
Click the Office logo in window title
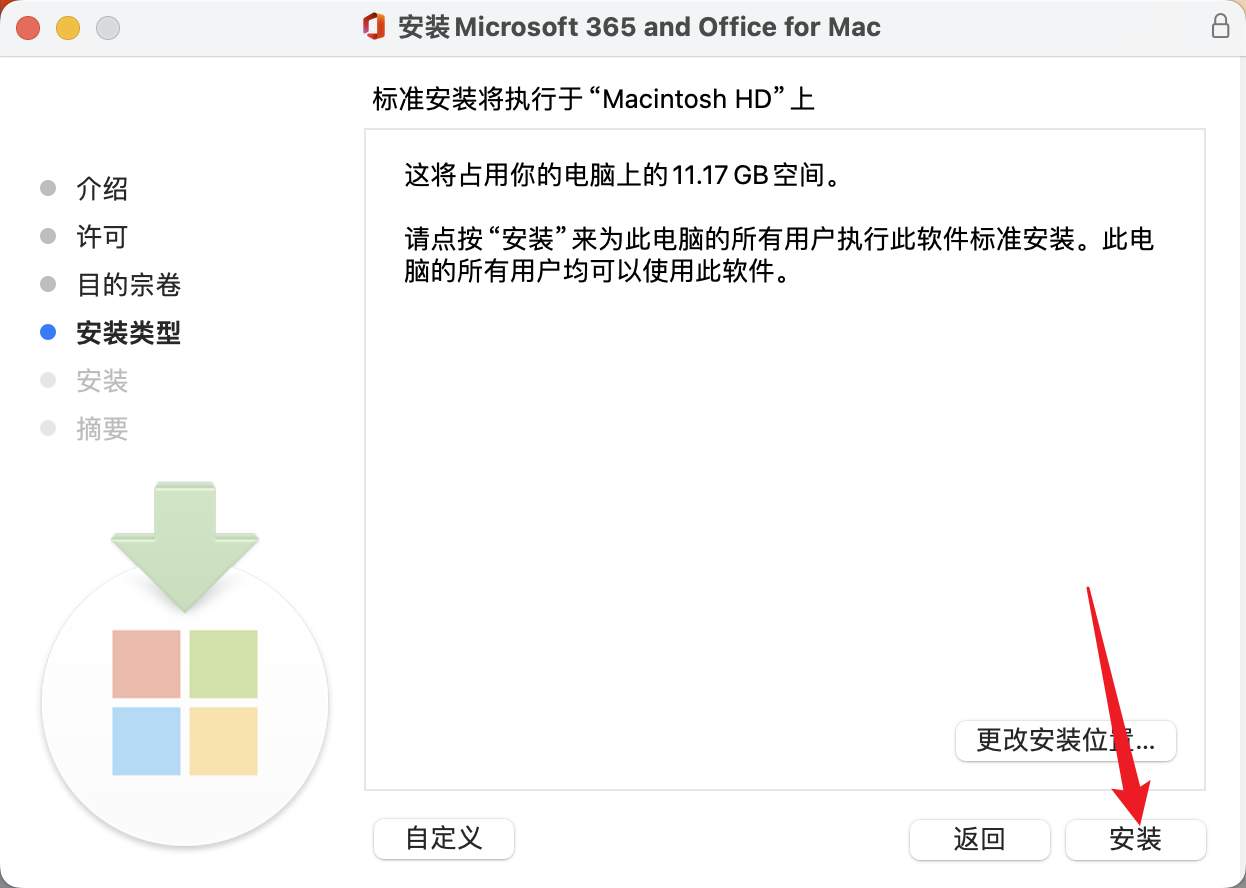(x=375, y=27)
